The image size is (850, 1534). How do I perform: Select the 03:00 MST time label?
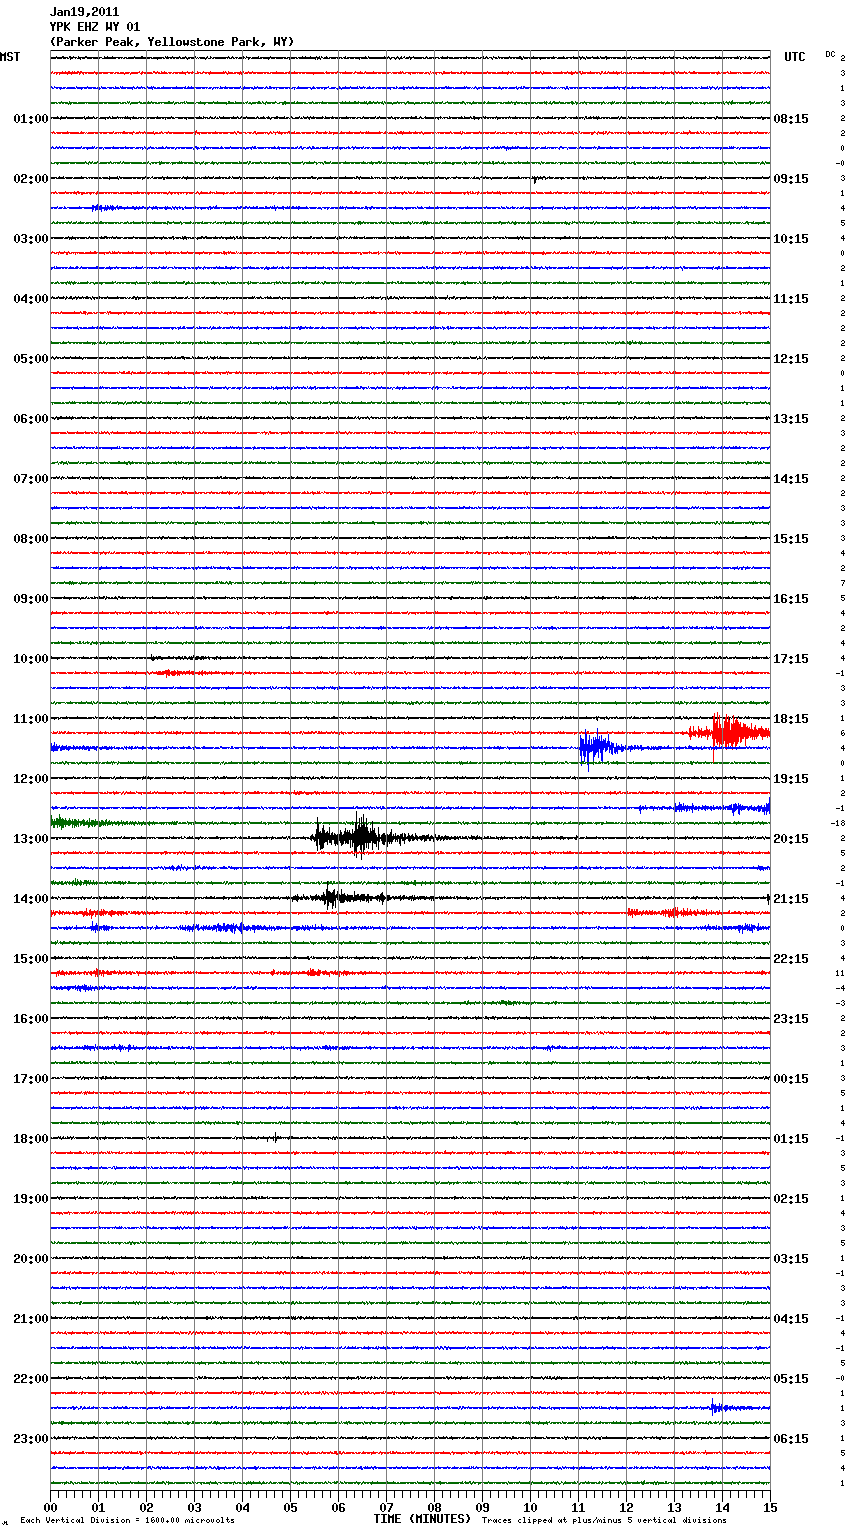click(x=30, y=239)
